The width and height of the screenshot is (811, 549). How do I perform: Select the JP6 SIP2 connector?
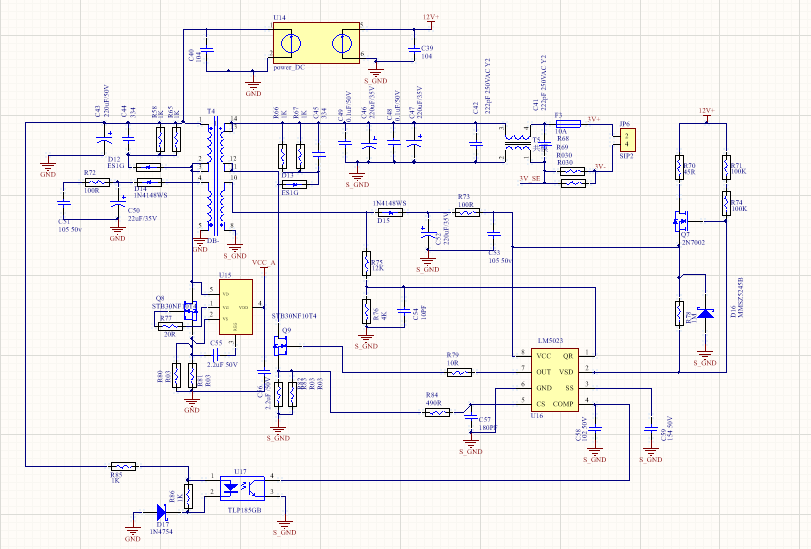[628, 140]
